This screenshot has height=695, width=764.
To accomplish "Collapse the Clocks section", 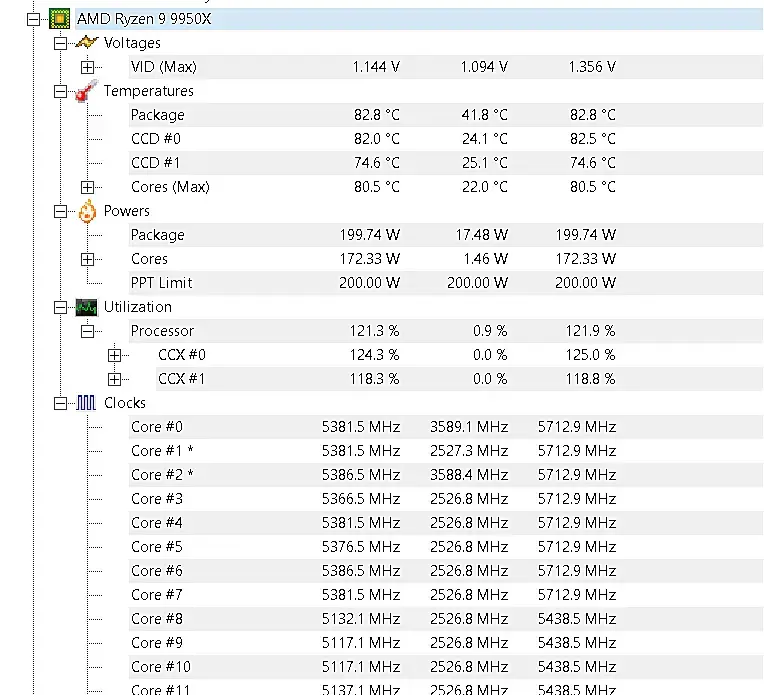I will (x=60, y=404).
